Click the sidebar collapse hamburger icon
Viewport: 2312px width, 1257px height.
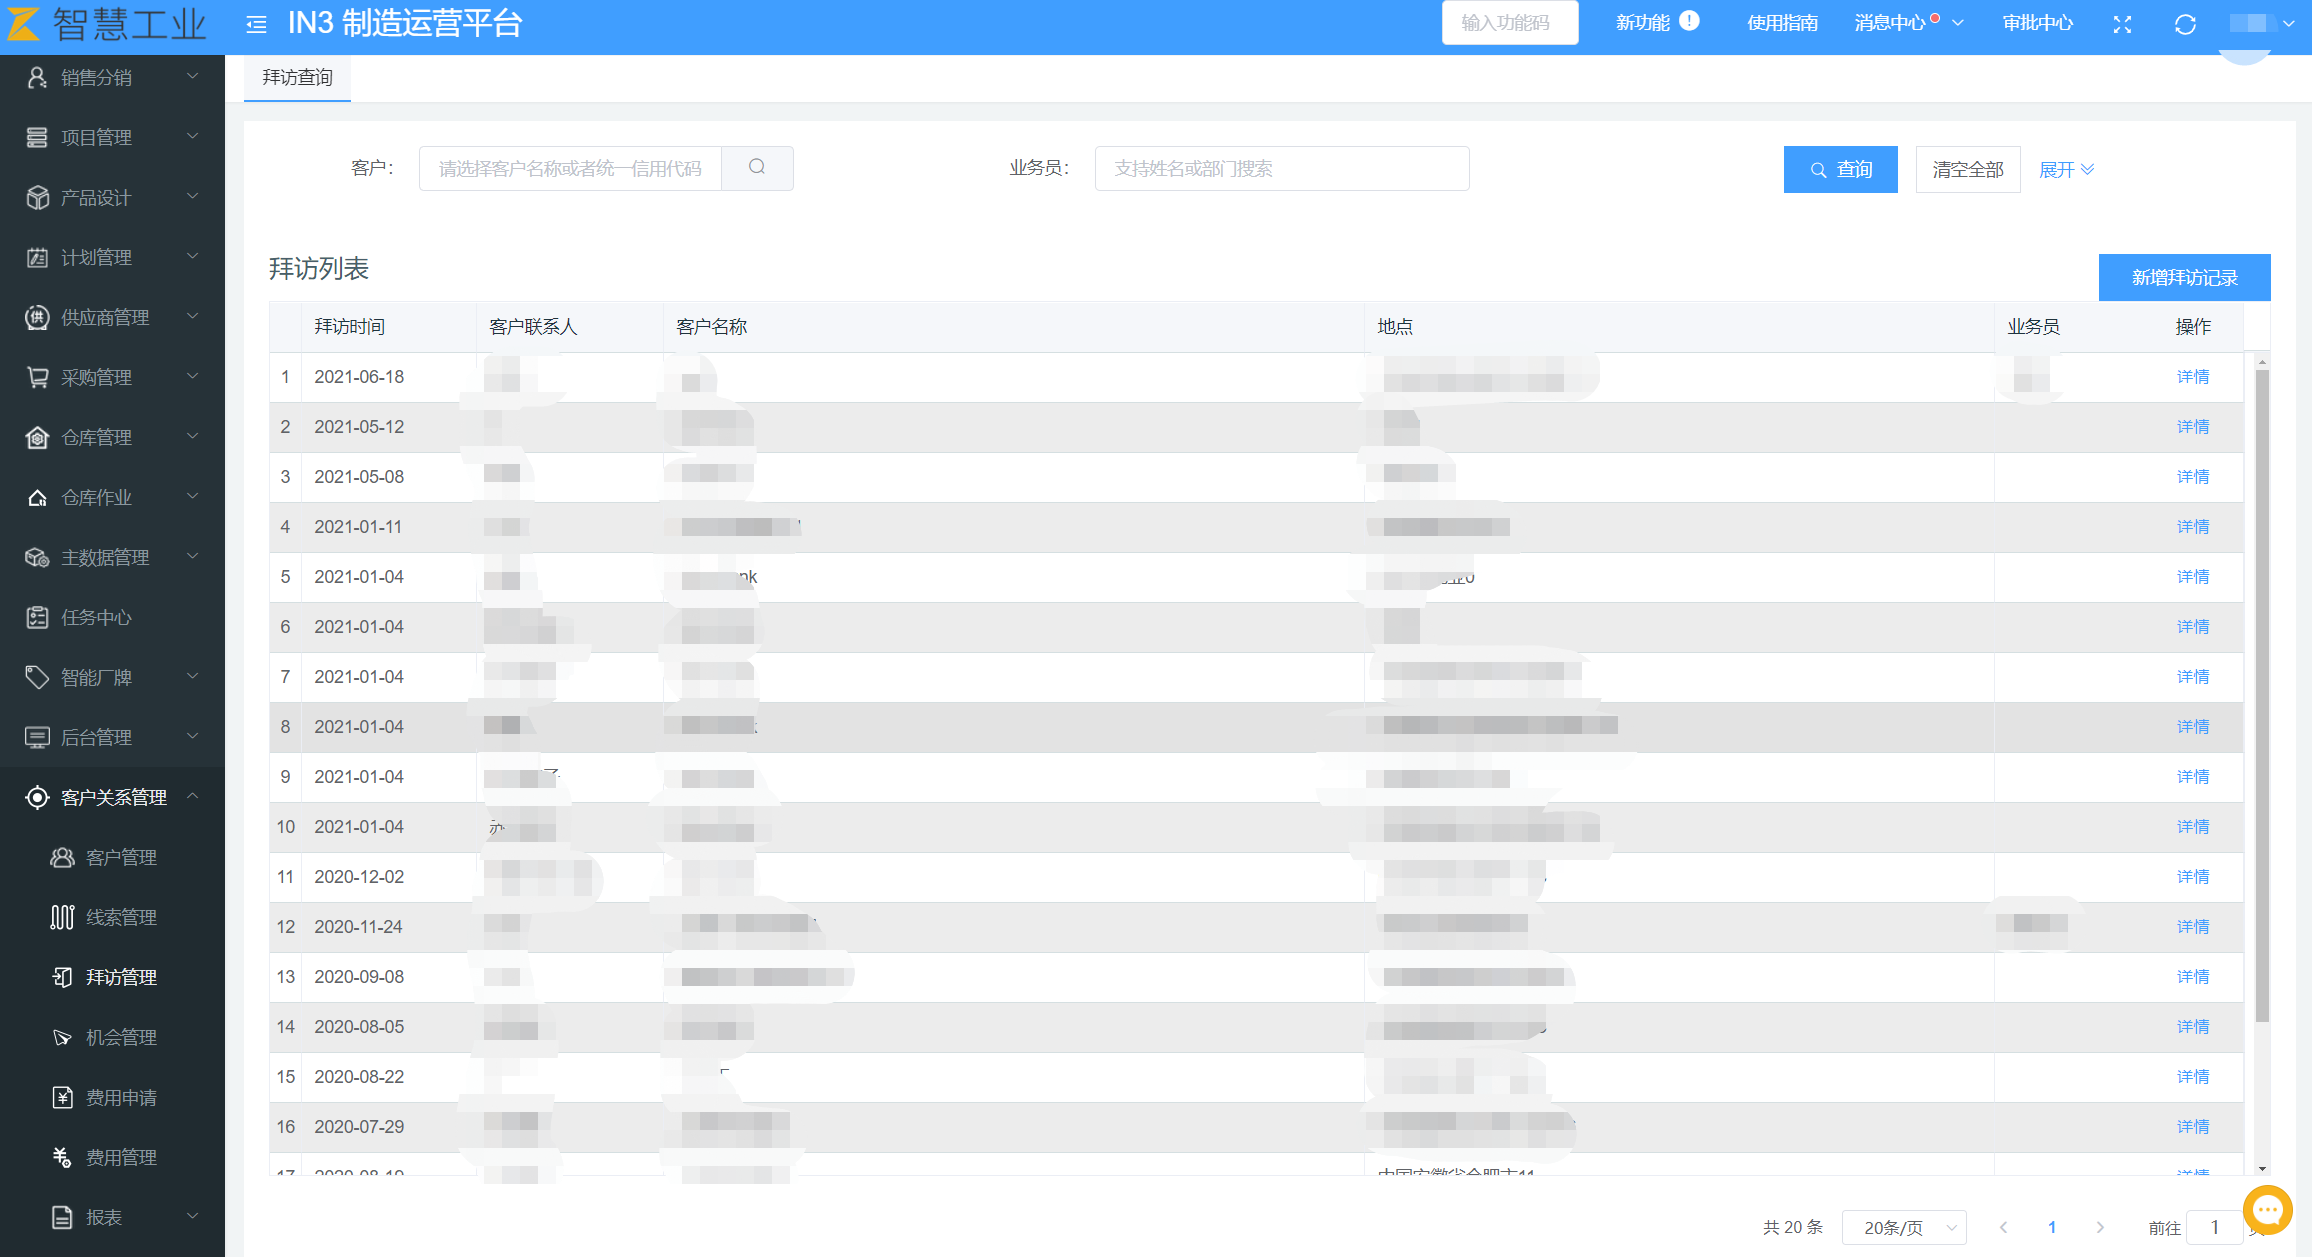tap(256, 24)
